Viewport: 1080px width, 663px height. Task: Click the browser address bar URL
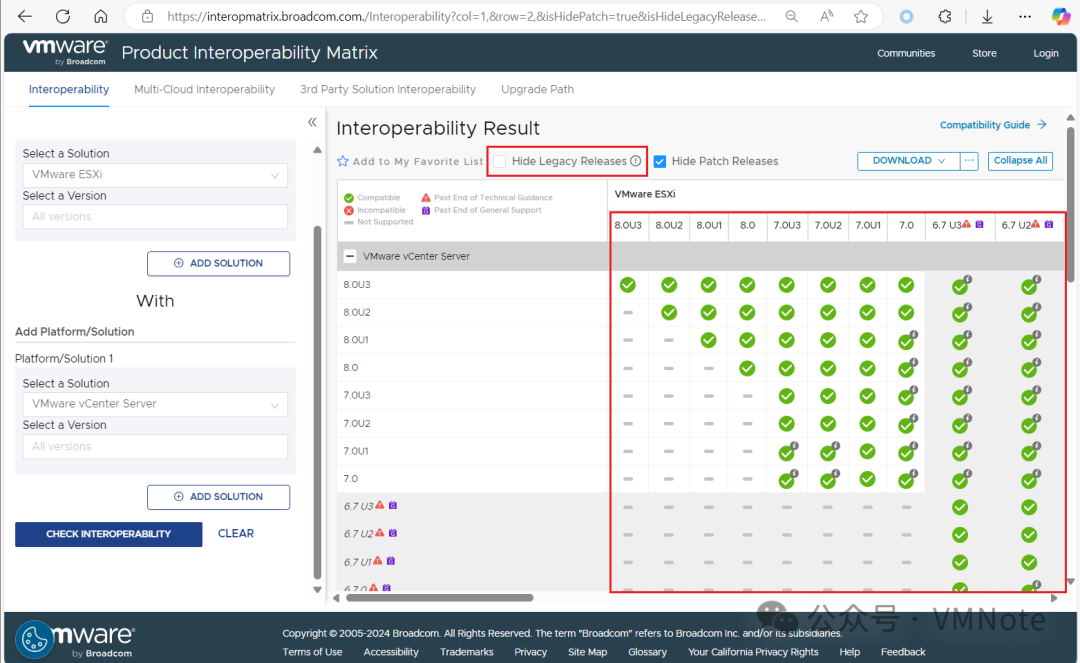pos(466,17)
